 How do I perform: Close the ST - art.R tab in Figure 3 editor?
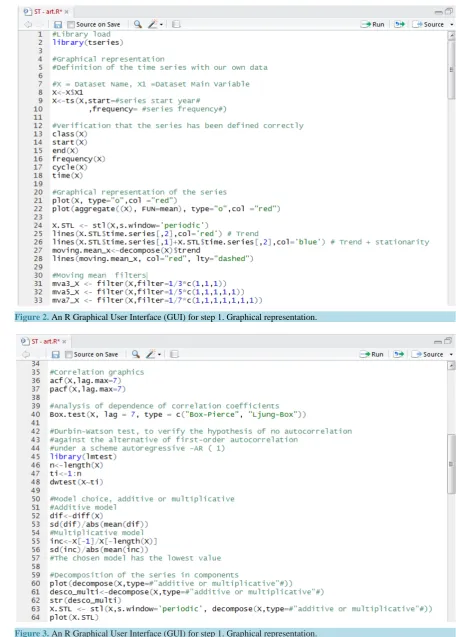point(64,341)
